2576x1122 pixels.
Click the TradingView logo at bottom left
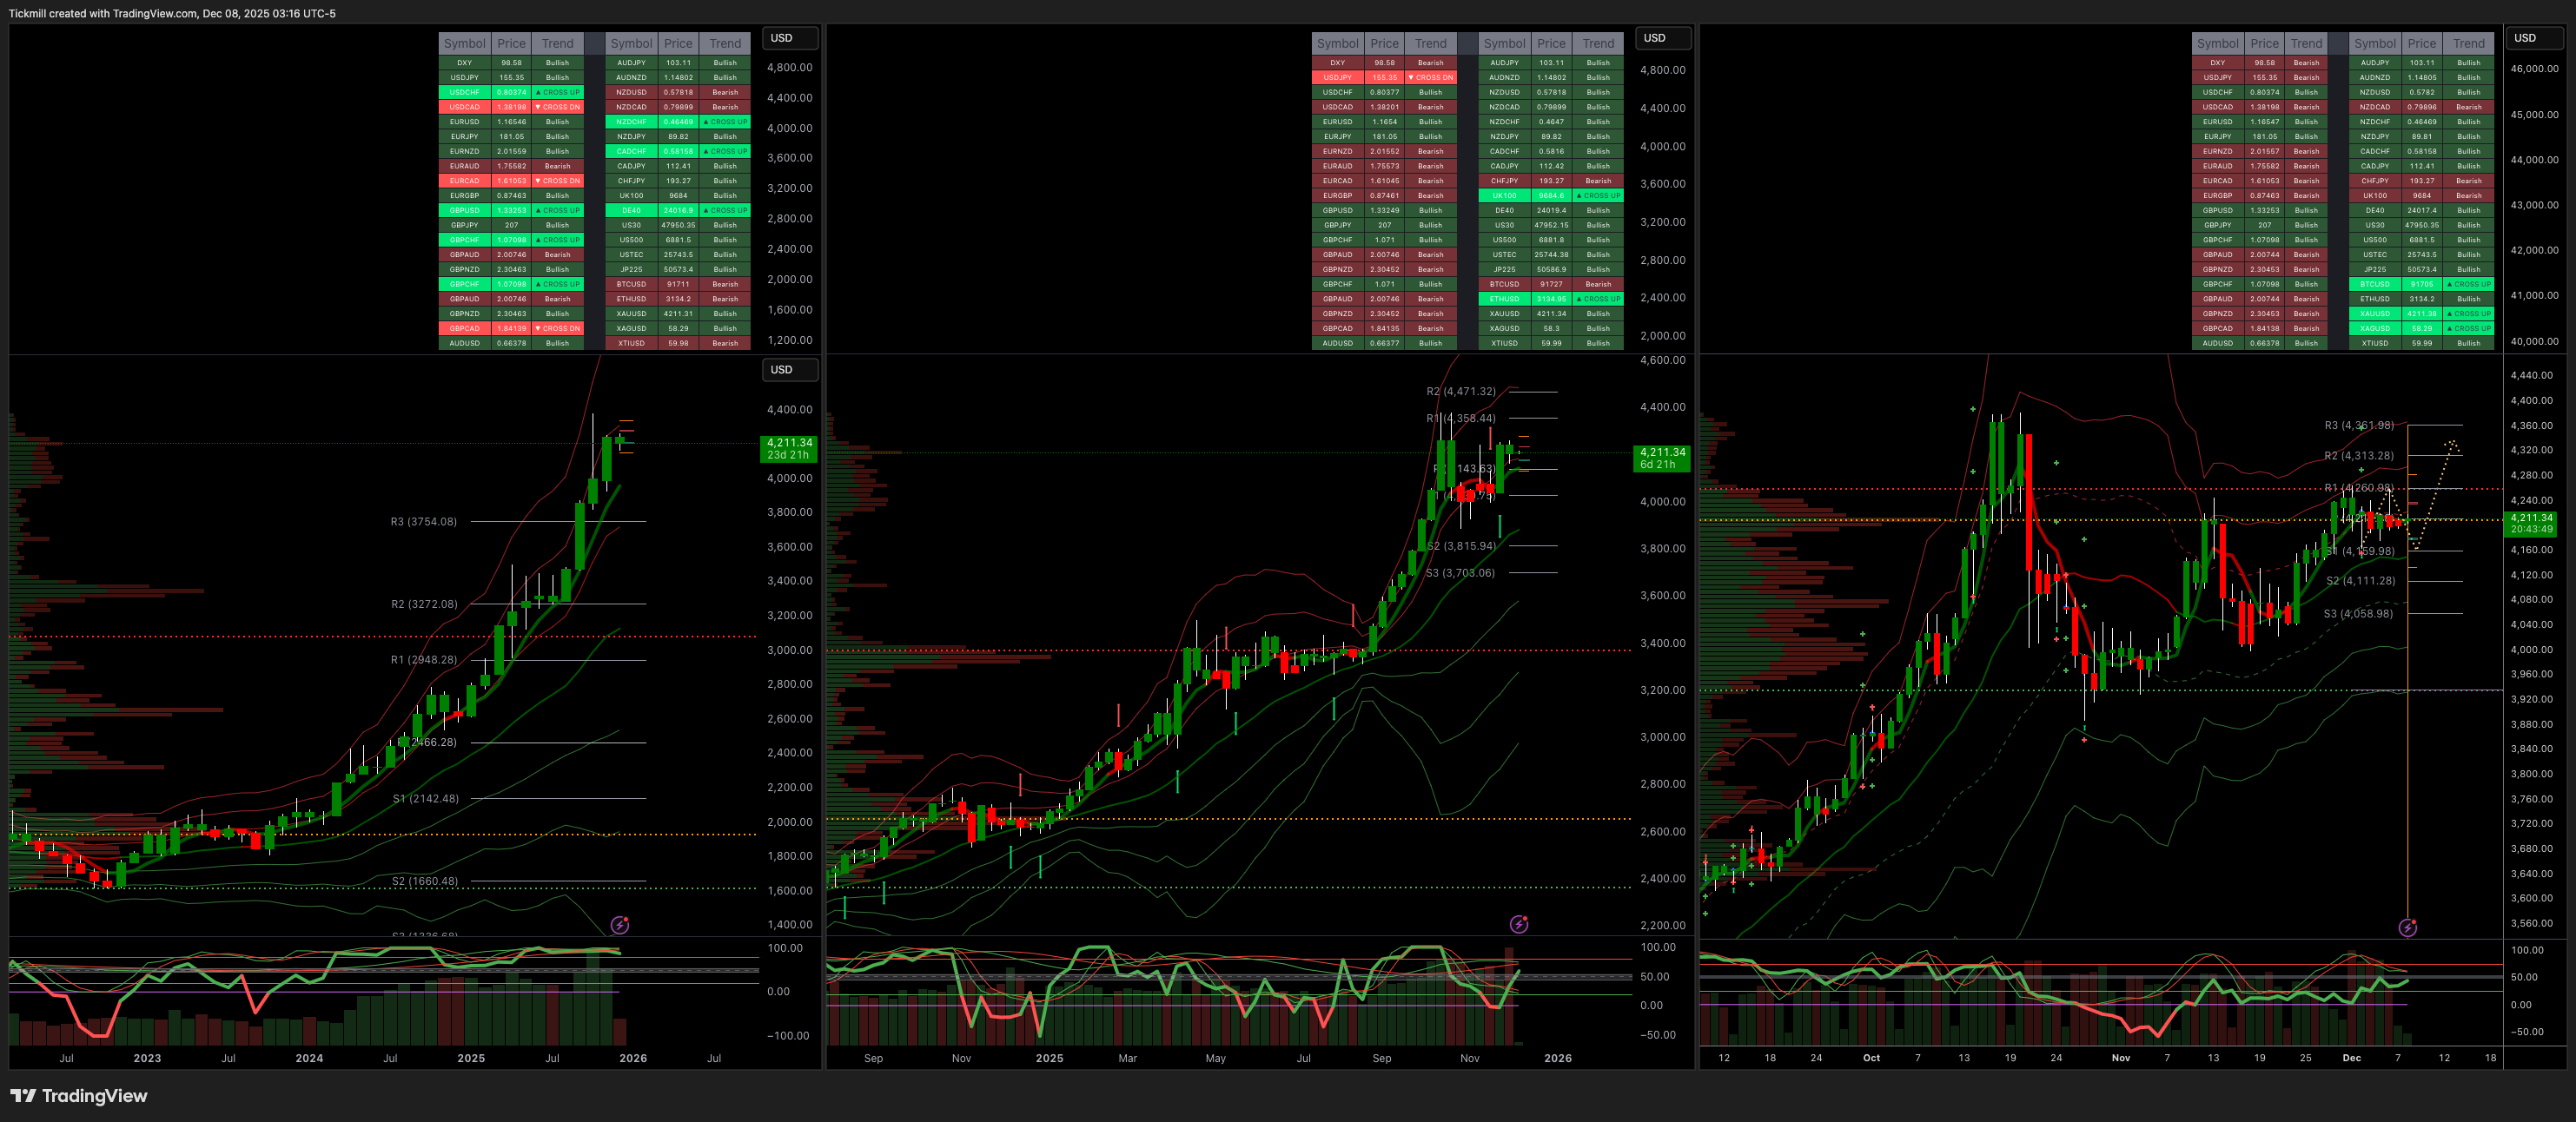[79, 1096]
